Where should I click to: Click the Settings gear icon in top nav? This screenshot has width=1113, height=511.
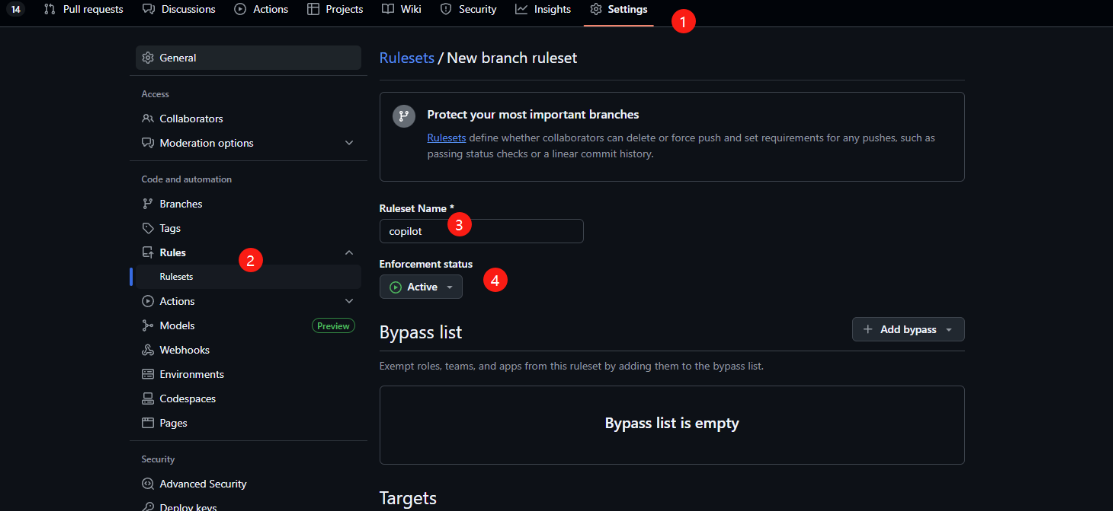tap(596, 9)
